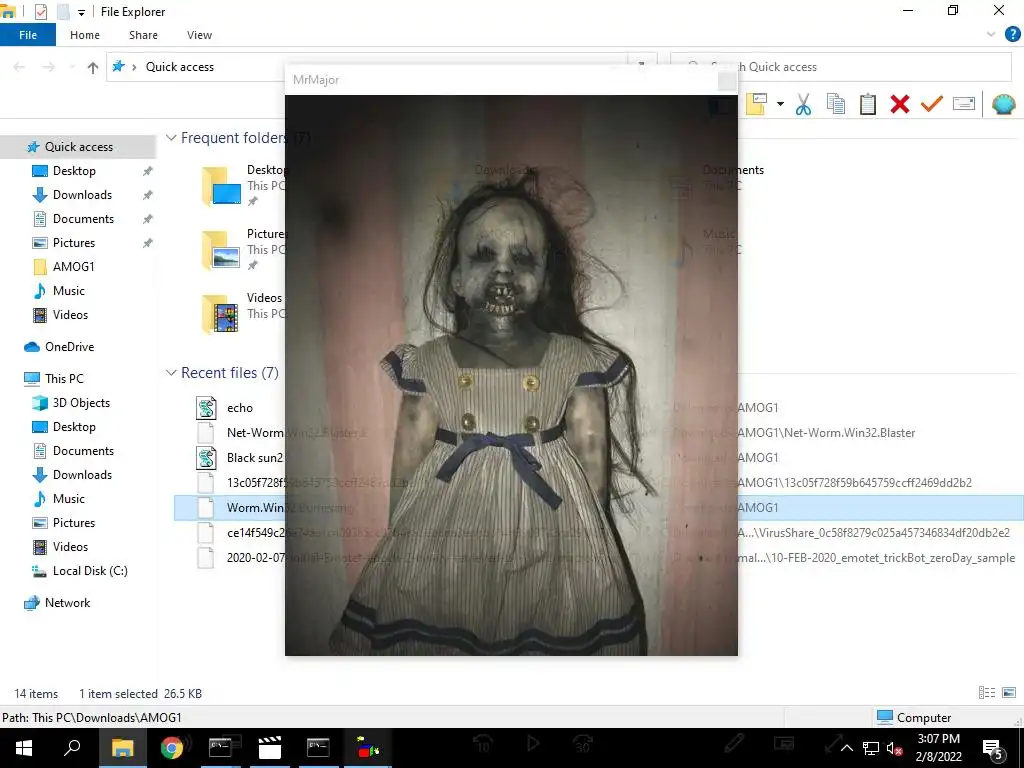The width and height of the screenshot is (1024, 768).
Task: Switch to large icons view in status bar
Action: pyautogui.click(x=1008, y=693)
